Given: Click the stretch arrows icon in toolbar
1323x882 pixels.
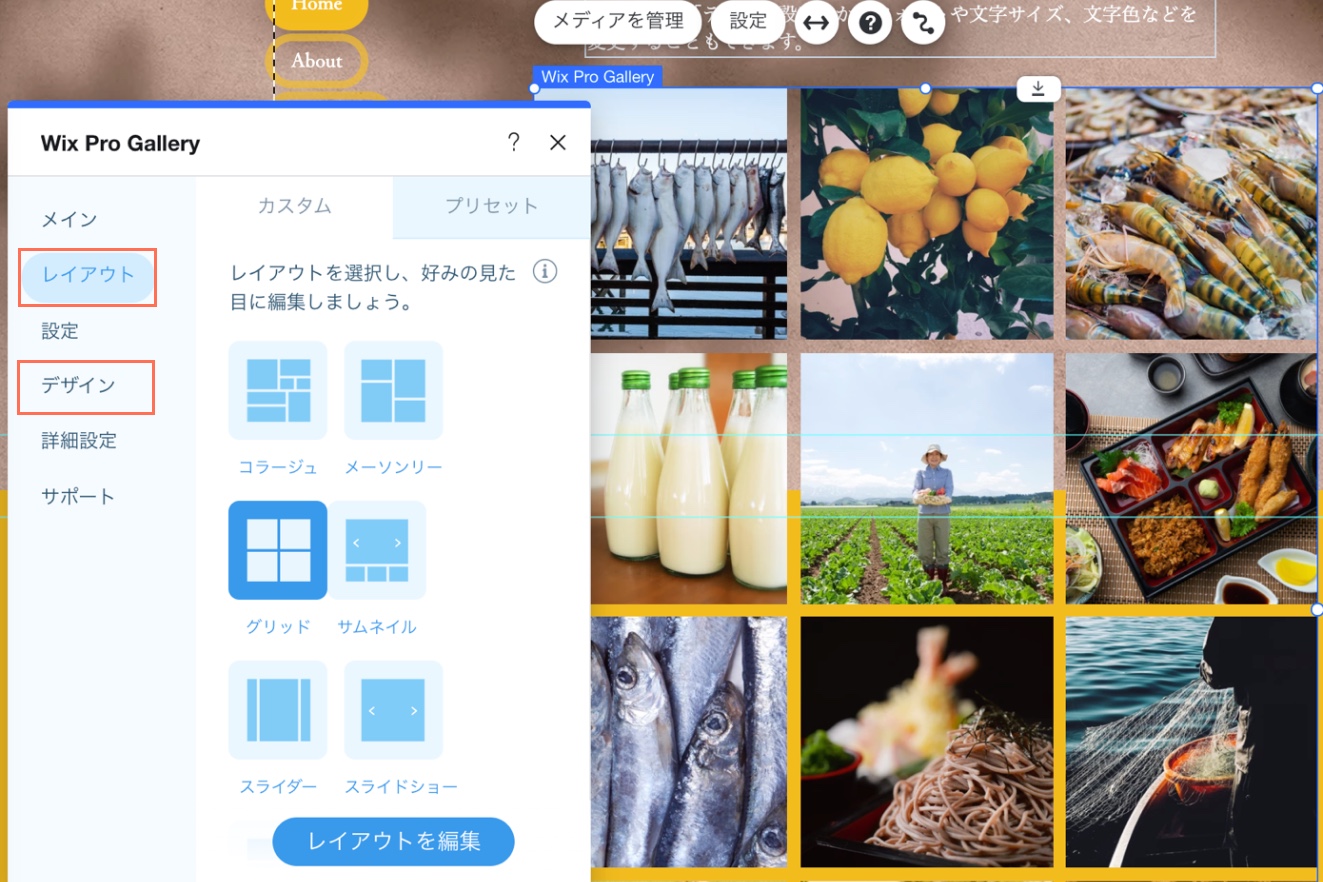Looking at the screenshot, I should coord(817,24).
